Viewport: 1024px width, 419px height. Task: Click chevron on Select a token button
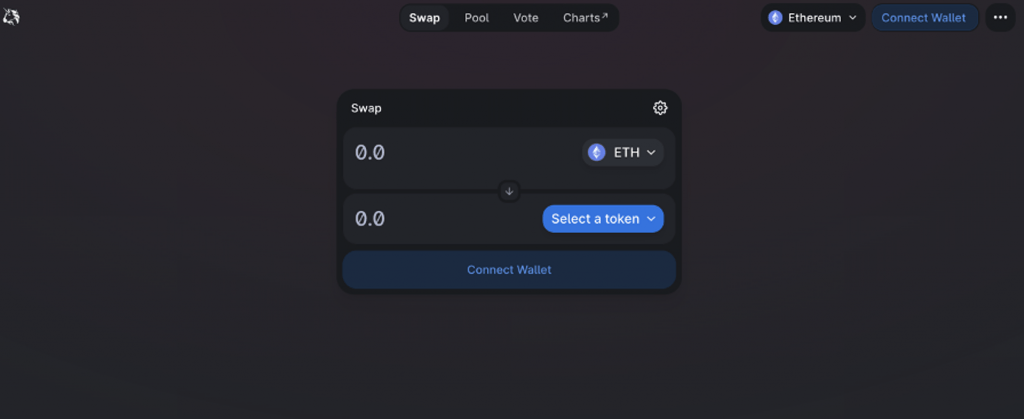pyautogui.click(x=650, y=219)
